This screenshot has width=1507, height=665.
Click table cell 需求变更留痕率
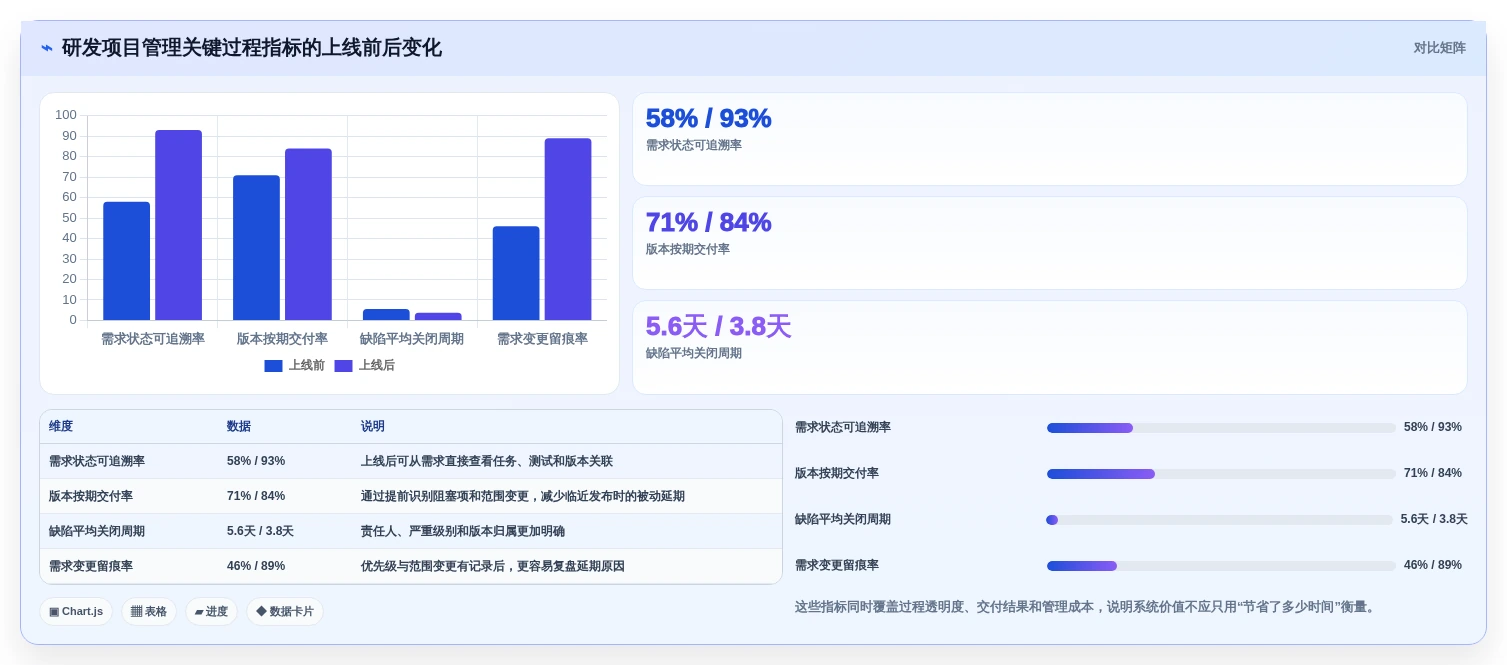[91, 566]
